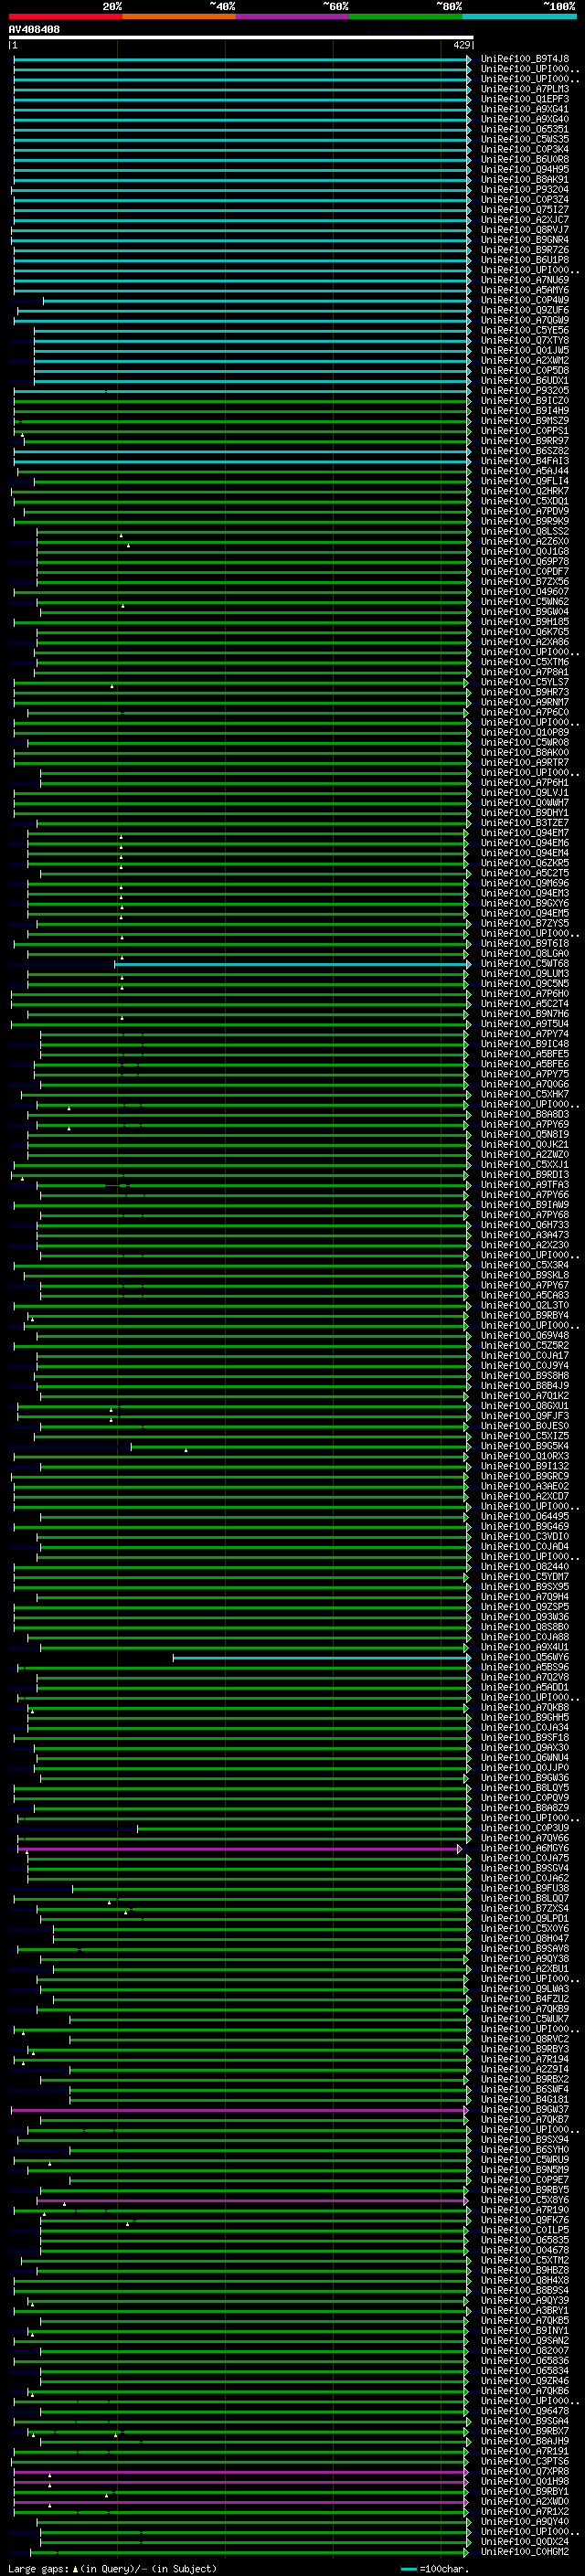585x2576 pixels.
Task: Select label UniRef100_Q8LSS2
Action: coord(525,532)
